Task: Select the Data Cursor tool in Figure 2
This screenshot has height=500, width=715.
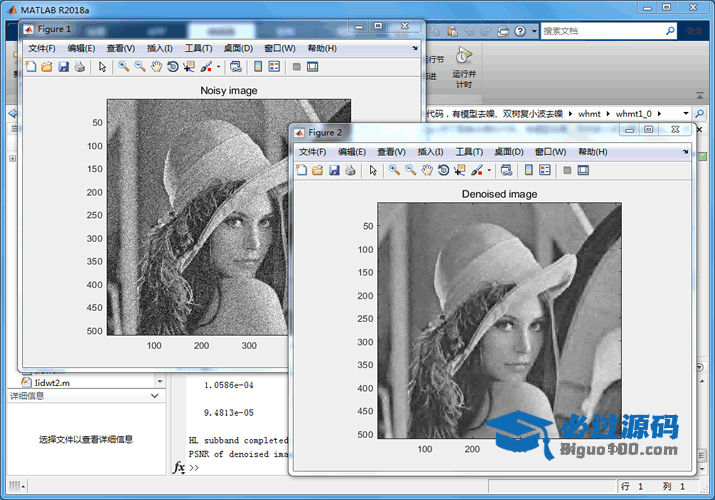Action: point(459,170)
